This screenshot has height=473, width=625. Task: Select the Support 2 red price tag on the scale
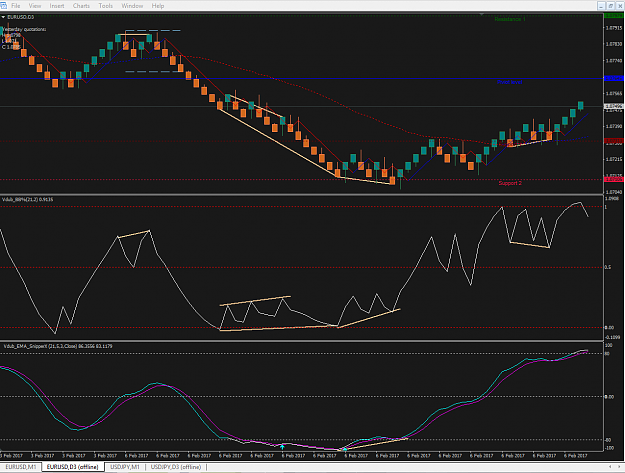(x=614, y=180)
